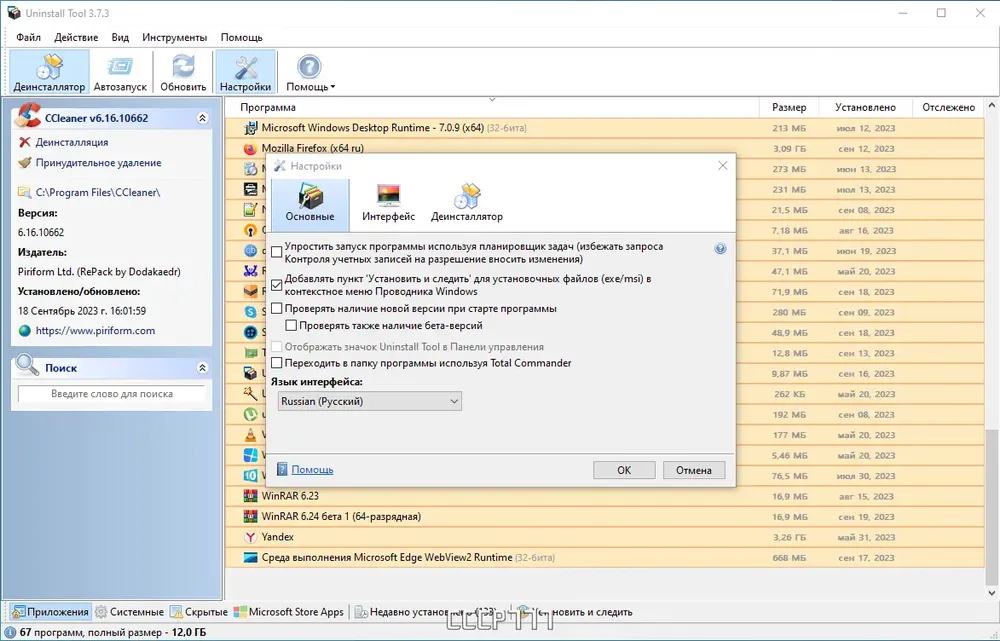
Task: Uncheck 'Установить и следить' context menu option
Action: click(277, 285)
